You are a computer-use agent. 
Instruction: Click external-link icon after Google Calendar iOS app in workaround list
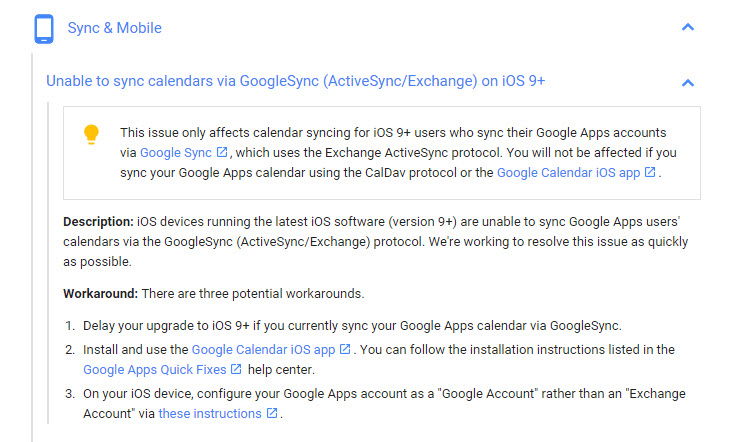pyautogui.click(x=345, y=350)
